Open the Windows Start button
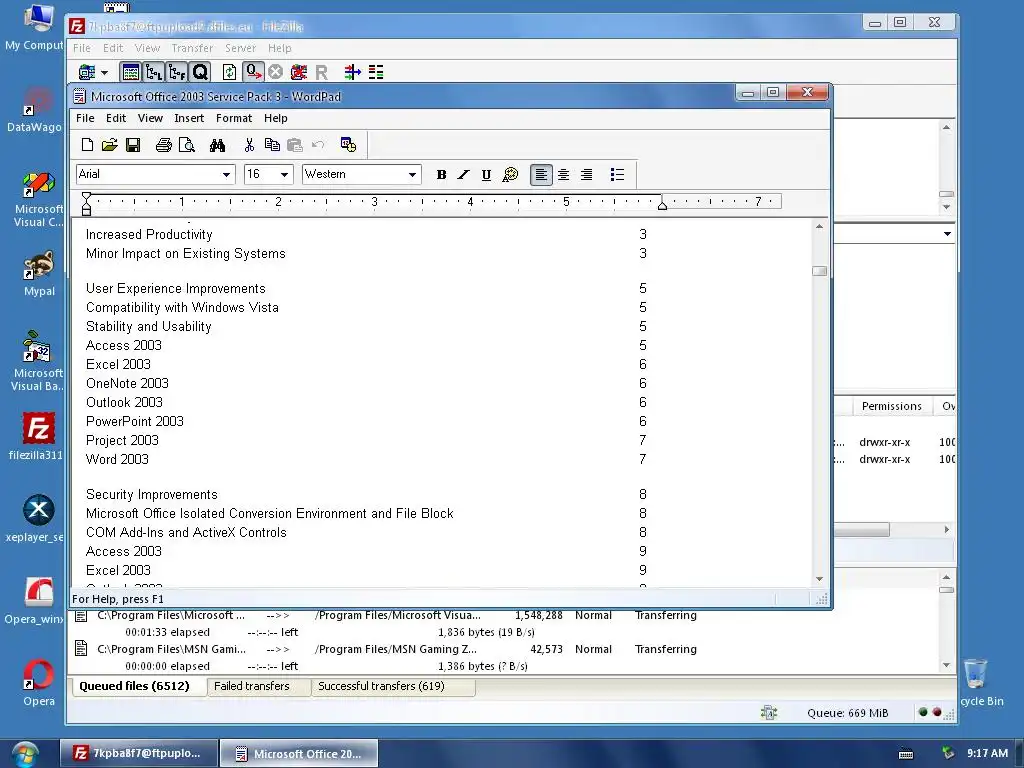The height and width of the screenshot is (768, 1024). (25, 754)
